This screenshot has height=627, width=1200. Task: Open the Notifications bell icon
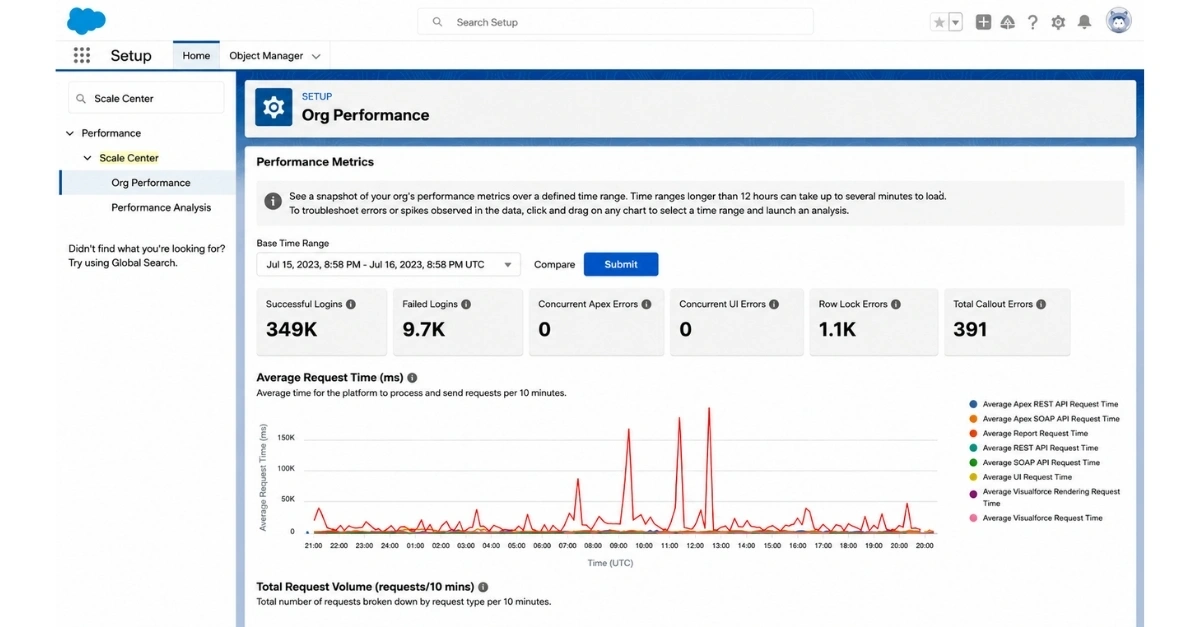point(1084,22)
